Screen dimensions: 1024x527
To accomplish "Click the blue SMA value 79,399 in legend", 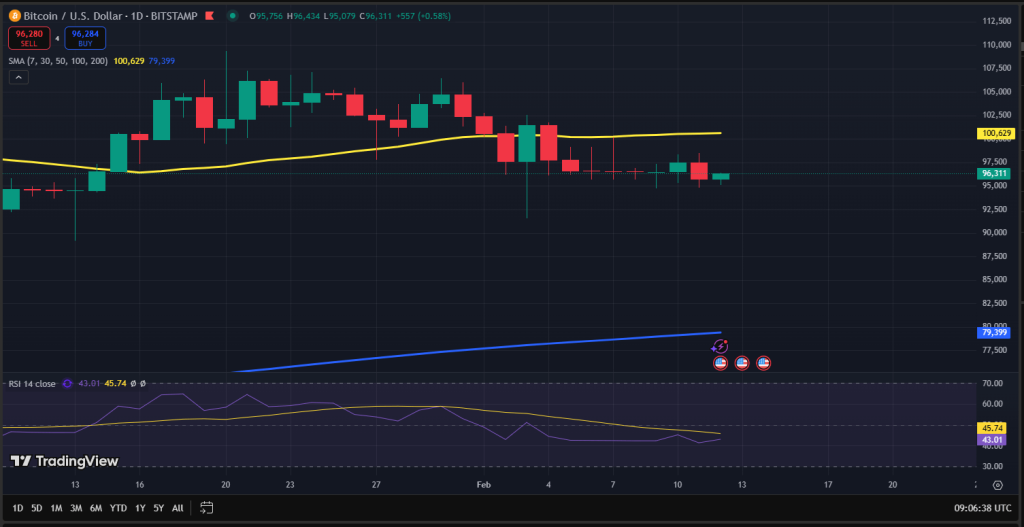I will click(161, 61).
